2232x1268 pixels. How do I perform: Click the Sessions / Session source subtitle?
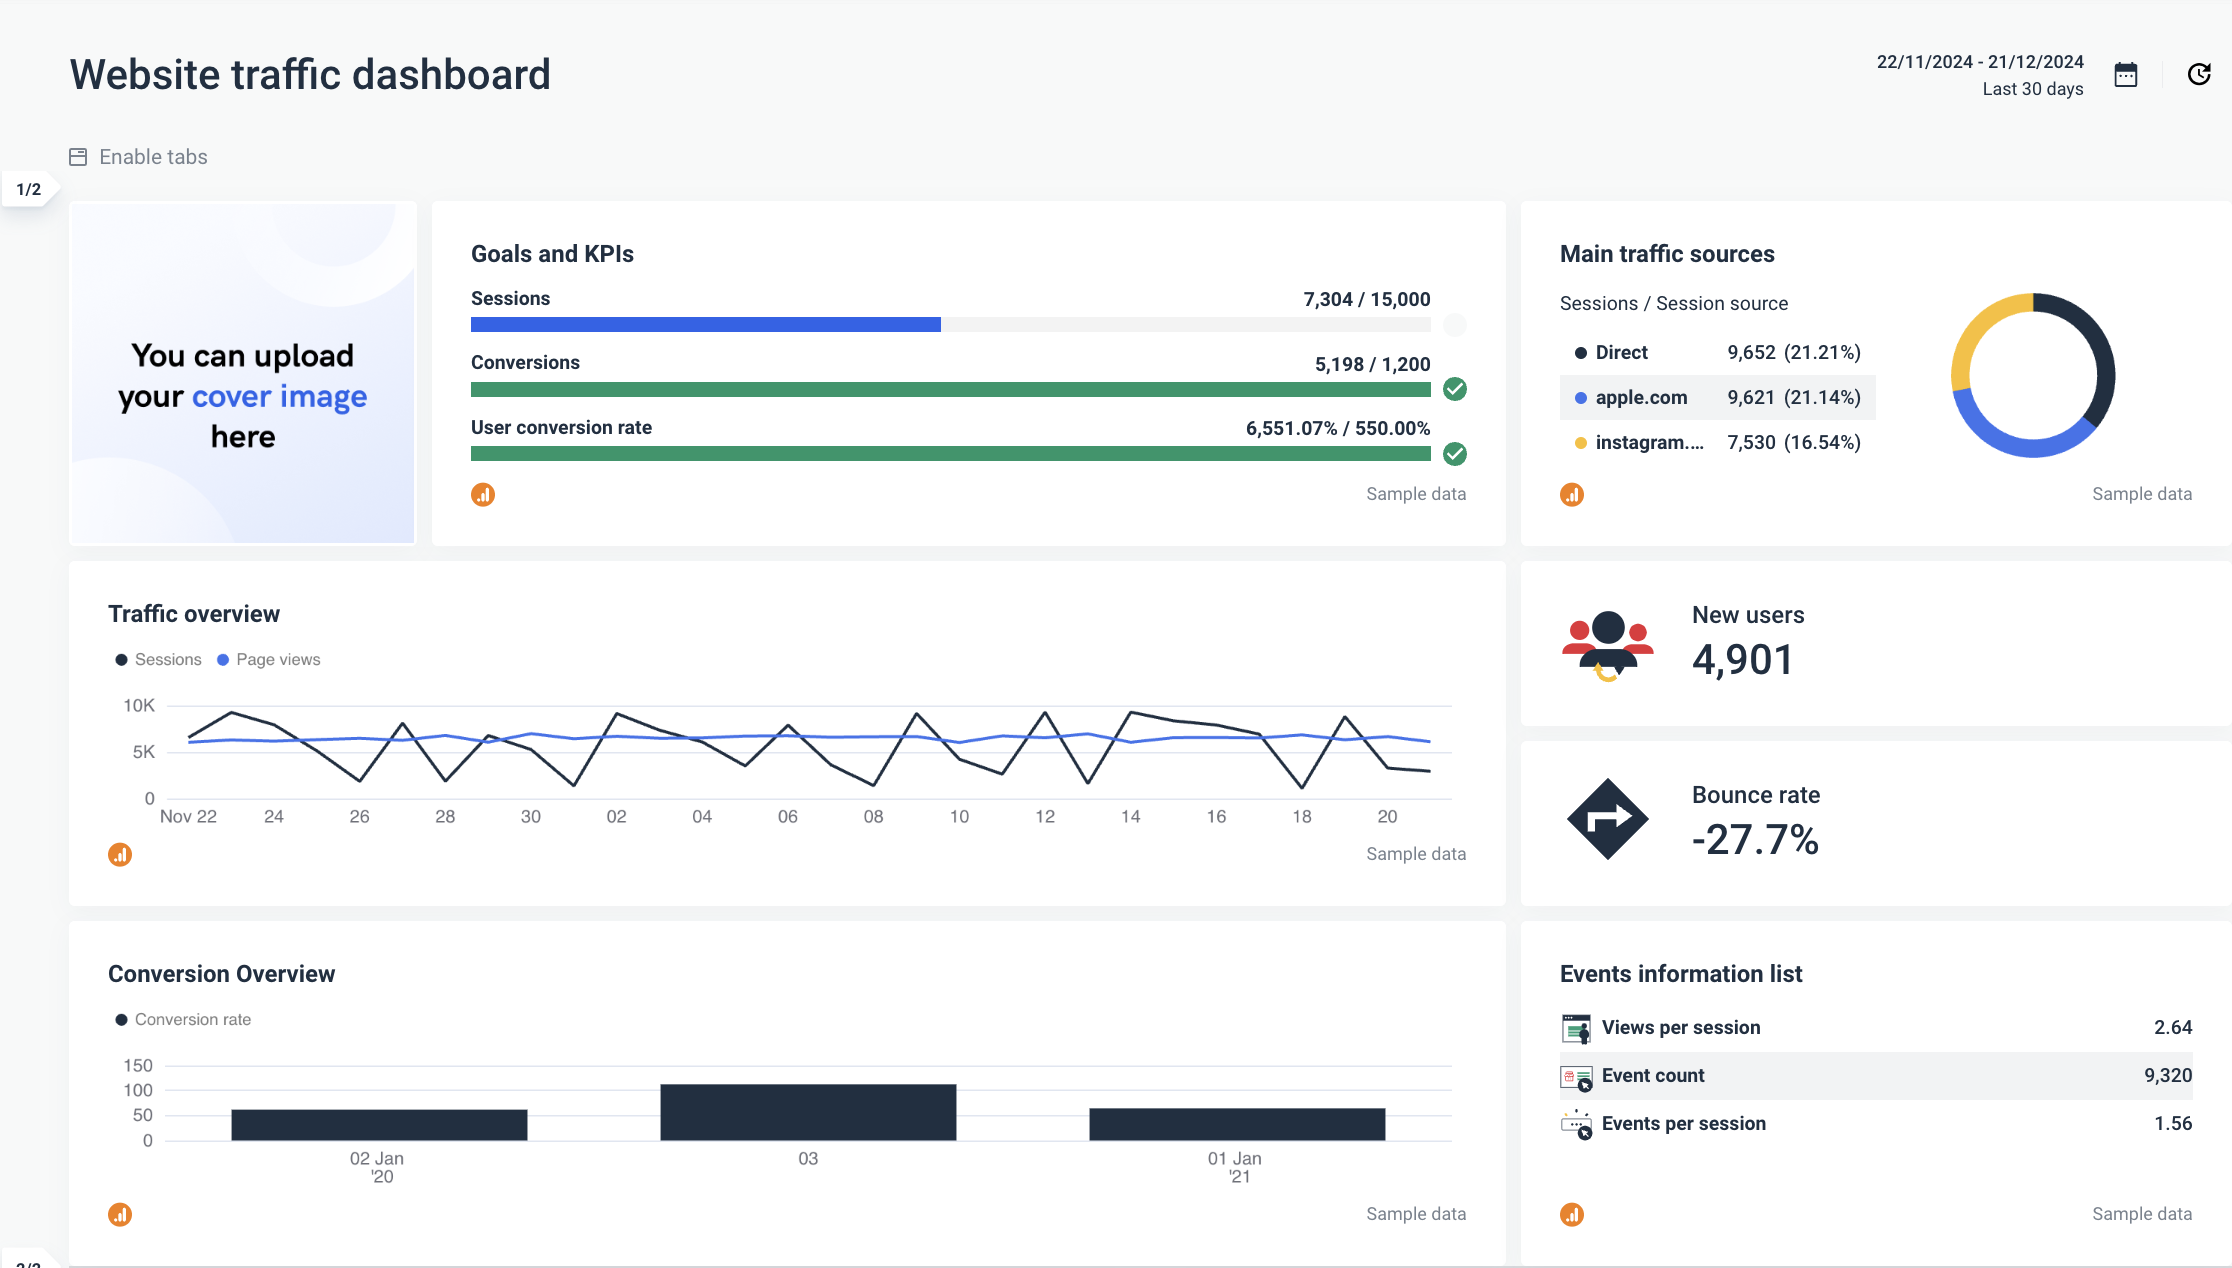pyautogui.click(x=1674, y=304)
